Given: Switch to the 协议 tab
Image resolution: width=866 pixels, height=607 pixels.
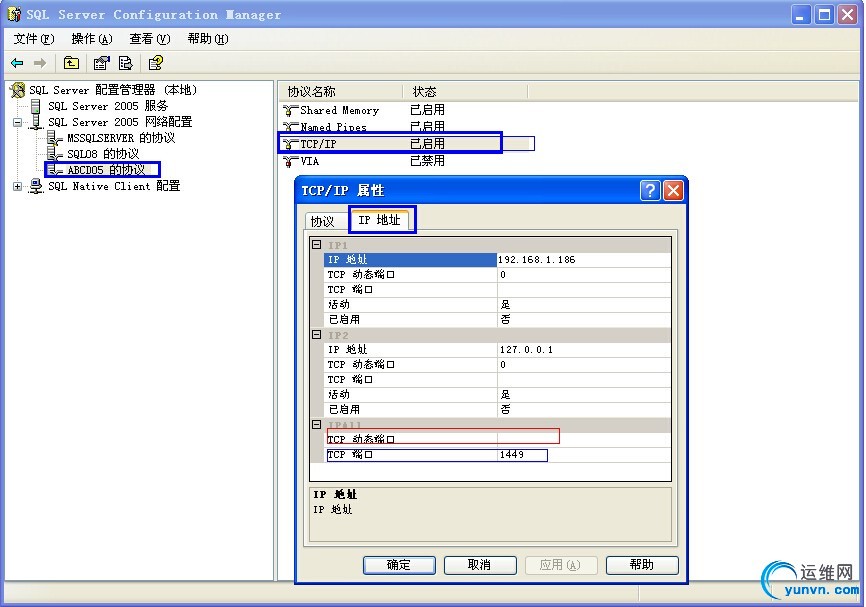Looking at the screenshot, I should tap(323, 221).
